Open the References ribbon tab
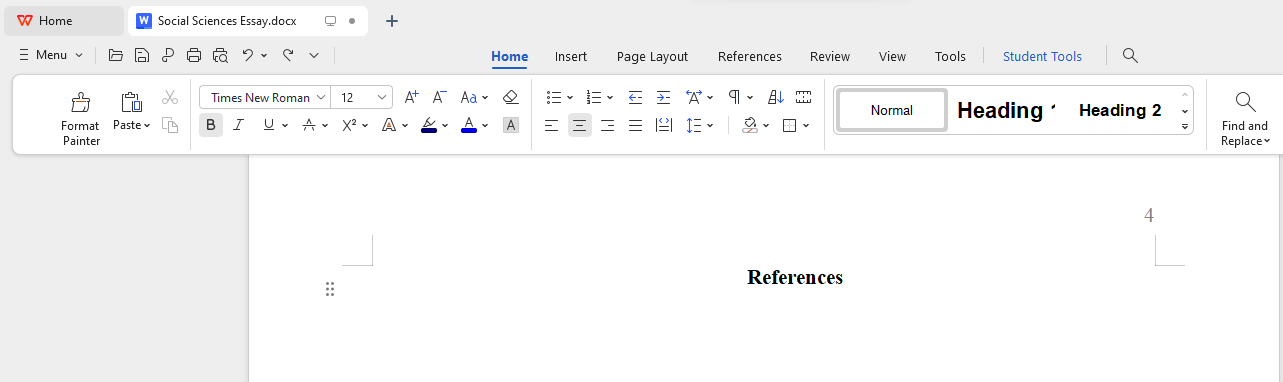The image size is (1283, 382). 750,56
